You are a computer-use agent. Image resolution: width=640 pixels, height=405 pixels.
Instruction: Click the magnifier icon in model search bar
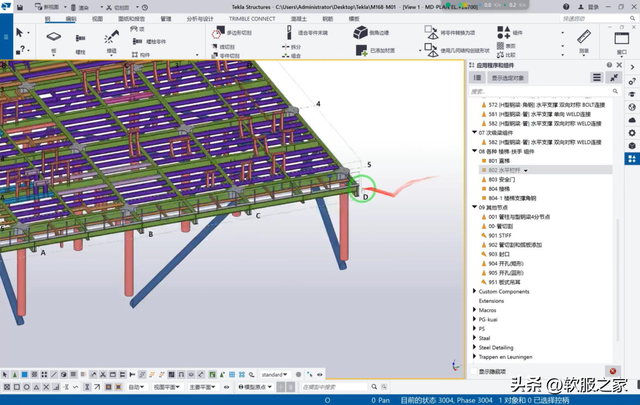point(374,387)
